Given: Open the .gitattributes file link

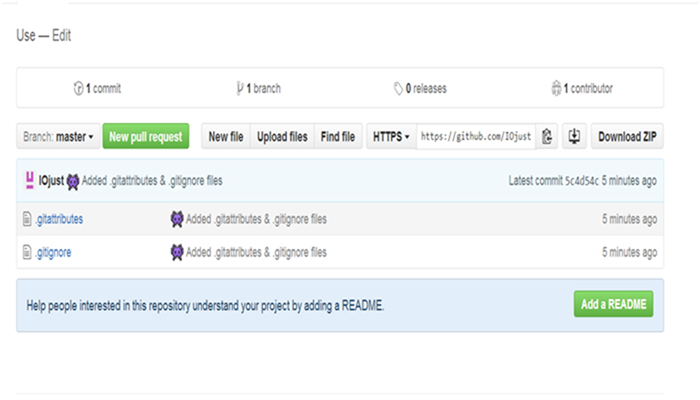Looking at the screenshot, I should pyautogui.click(x=59, y=219).
